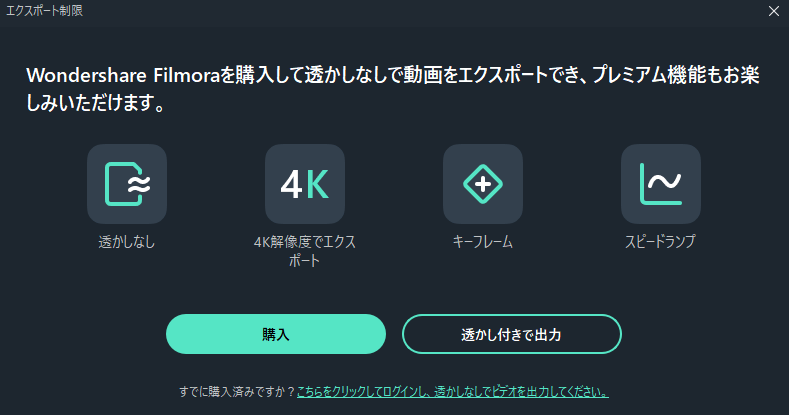Click the 4K解像度でエクスポート label
This screenshot has height=415, width=789.
[x=305, y=251]
